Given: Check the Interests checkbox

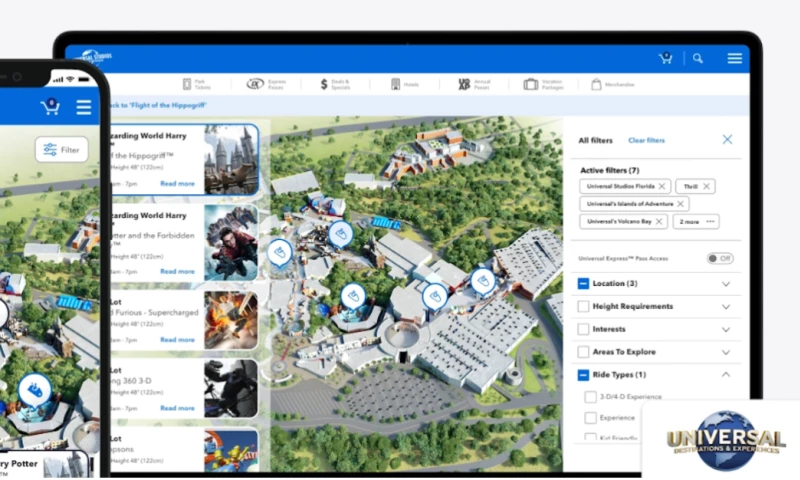Looking at the screenshot, I should 583,329.
